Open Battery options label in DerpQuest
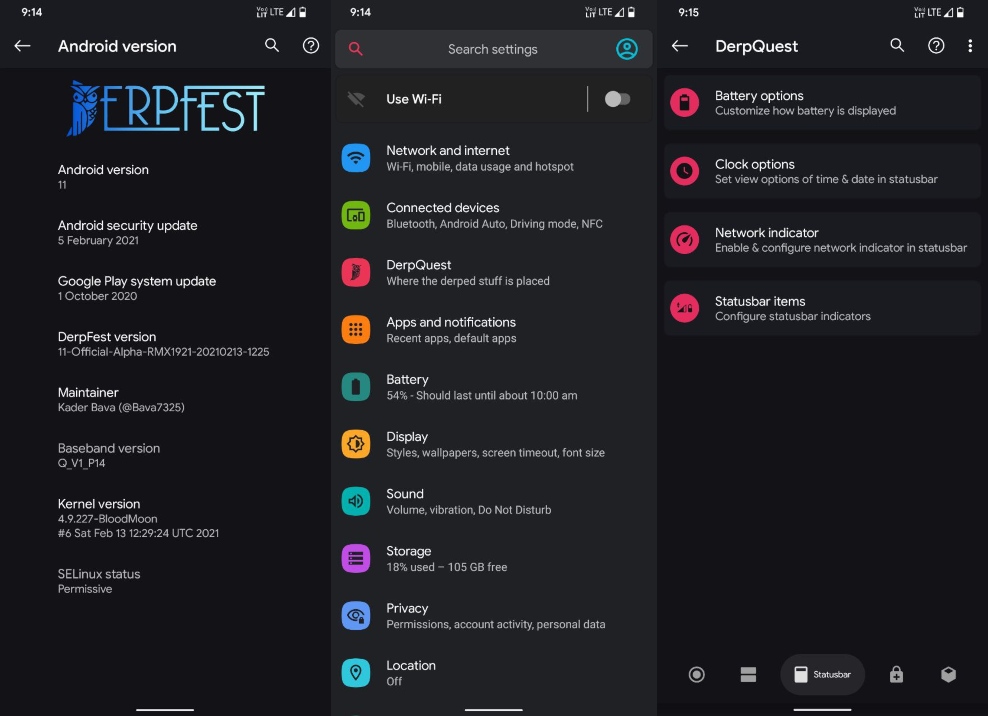 (759, 95)
